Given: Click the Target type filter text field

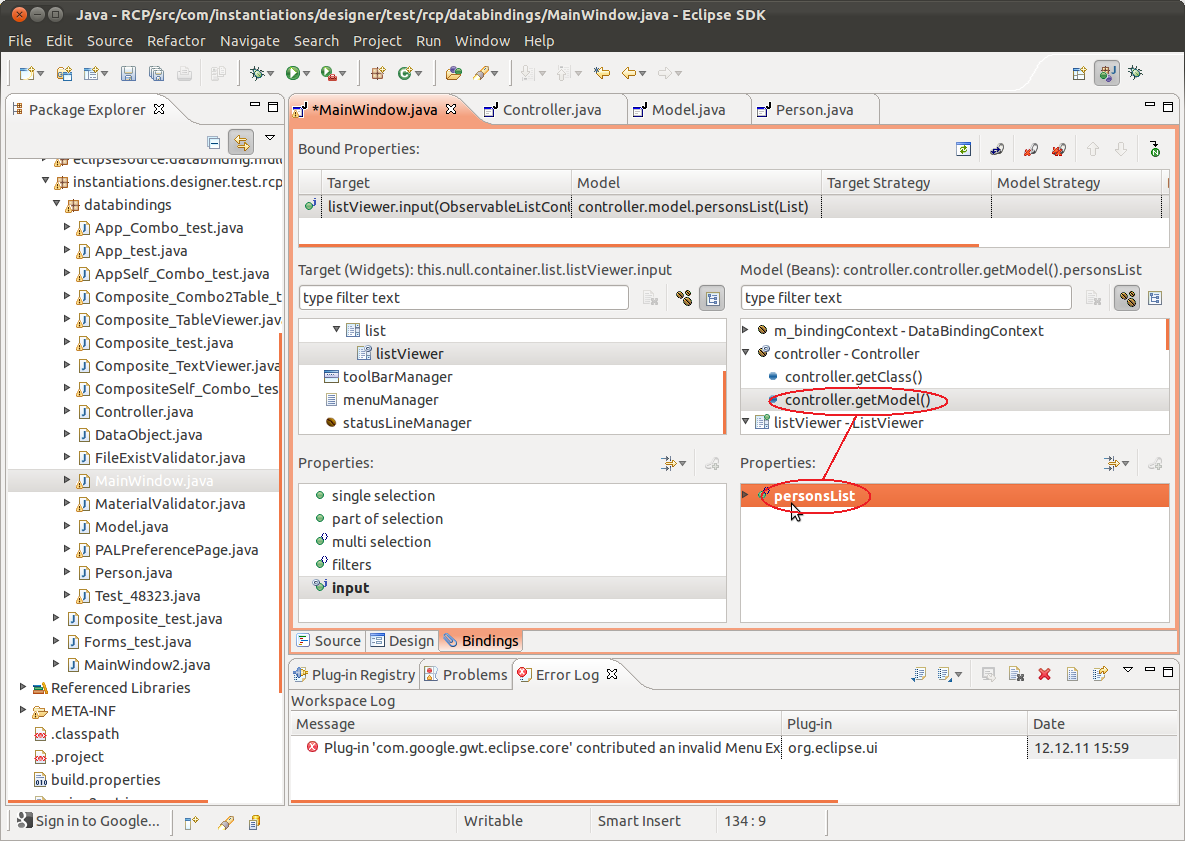Looking at the screenshot, I should [463, 298].
